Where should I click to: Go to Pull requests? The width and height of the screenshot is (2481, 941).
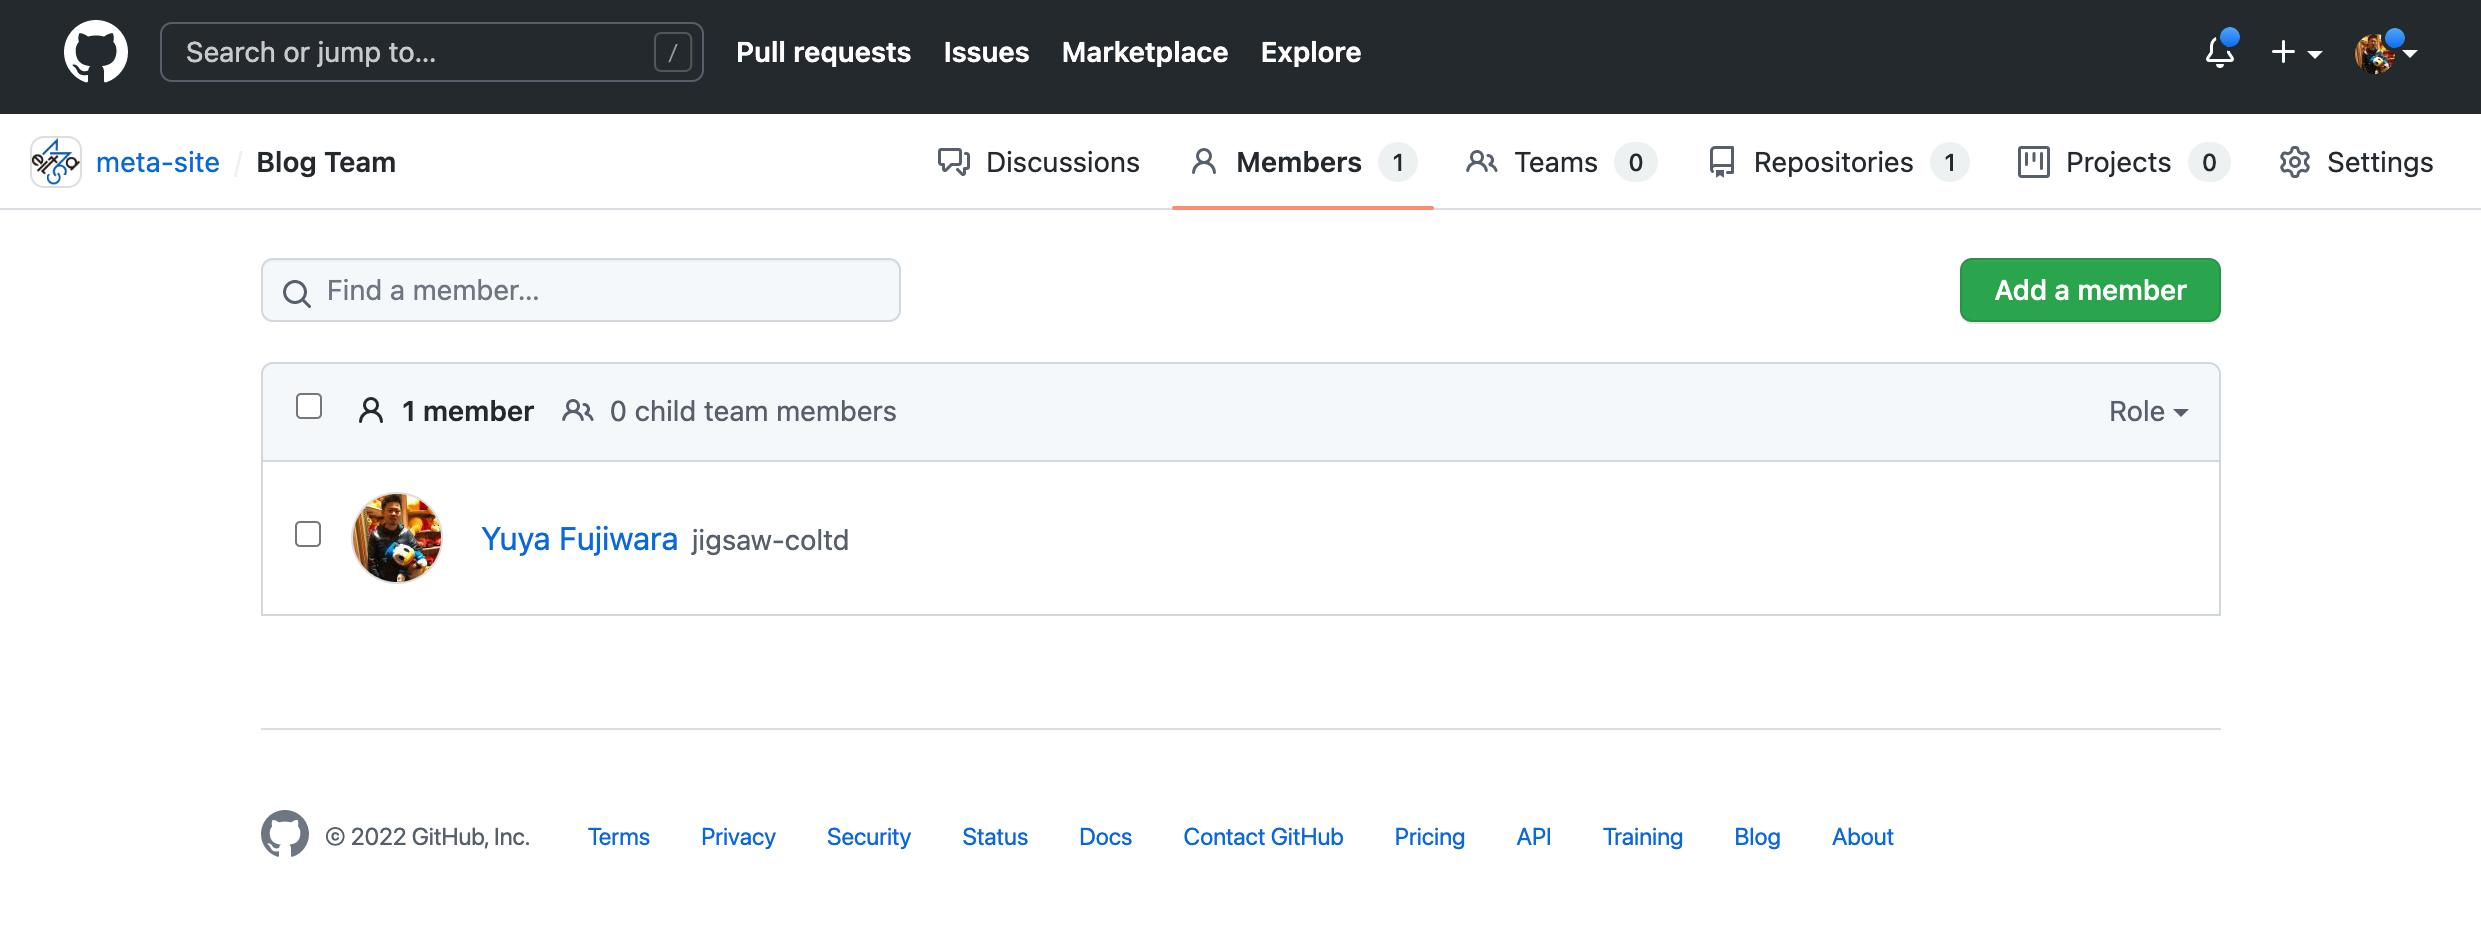(x=823, y=52)
